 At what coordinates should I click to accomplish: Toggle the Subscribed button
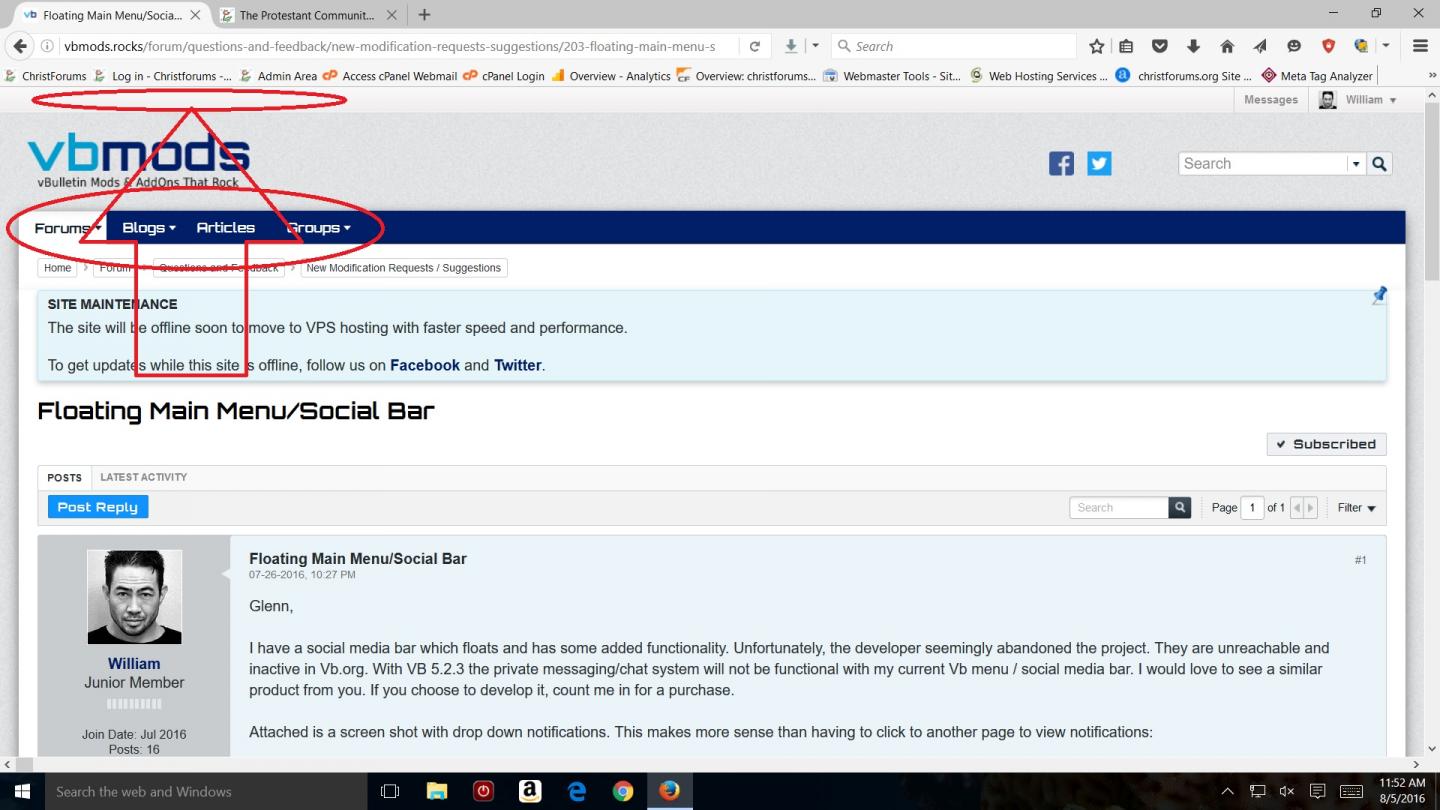[1326, 444]
